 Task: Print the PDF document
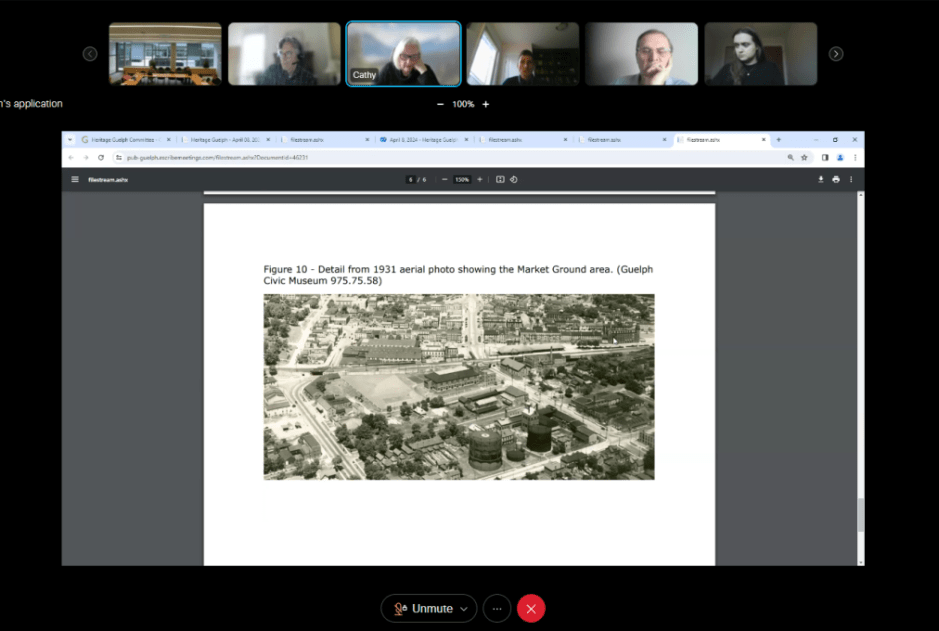click(836, 180)
